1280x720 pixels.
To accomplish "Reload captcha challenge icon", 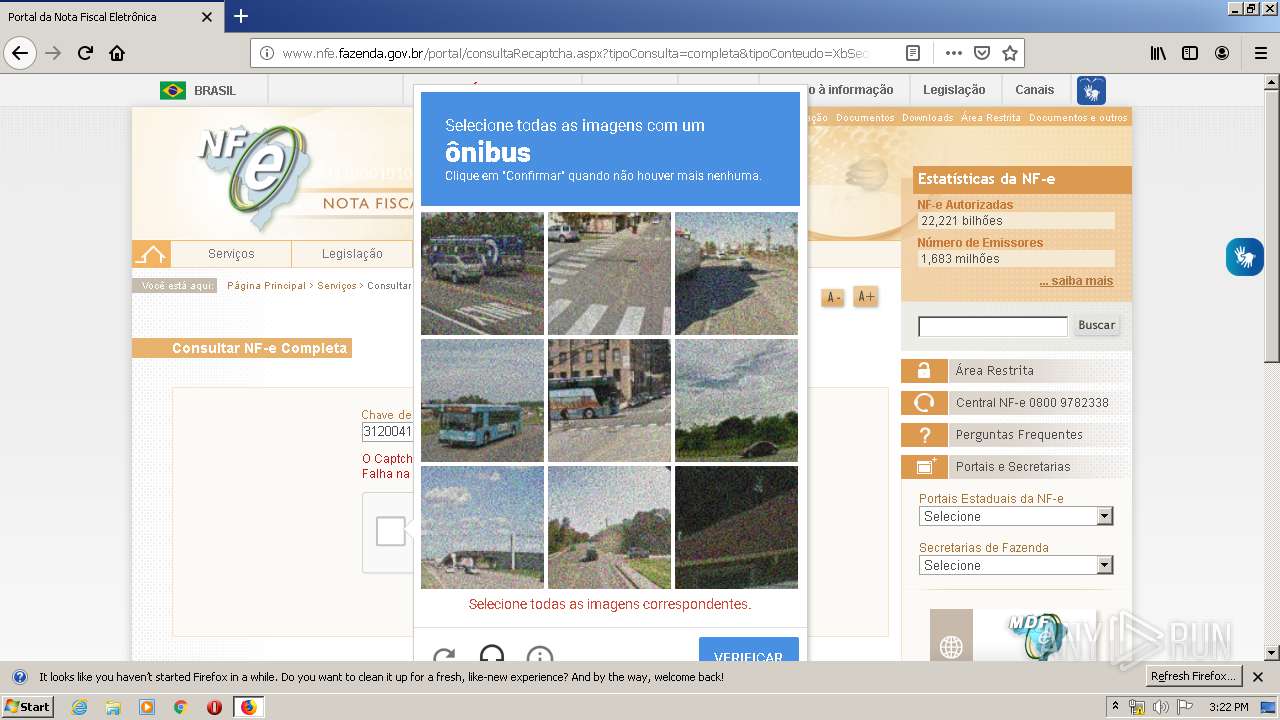I will [x=444, y=656].
